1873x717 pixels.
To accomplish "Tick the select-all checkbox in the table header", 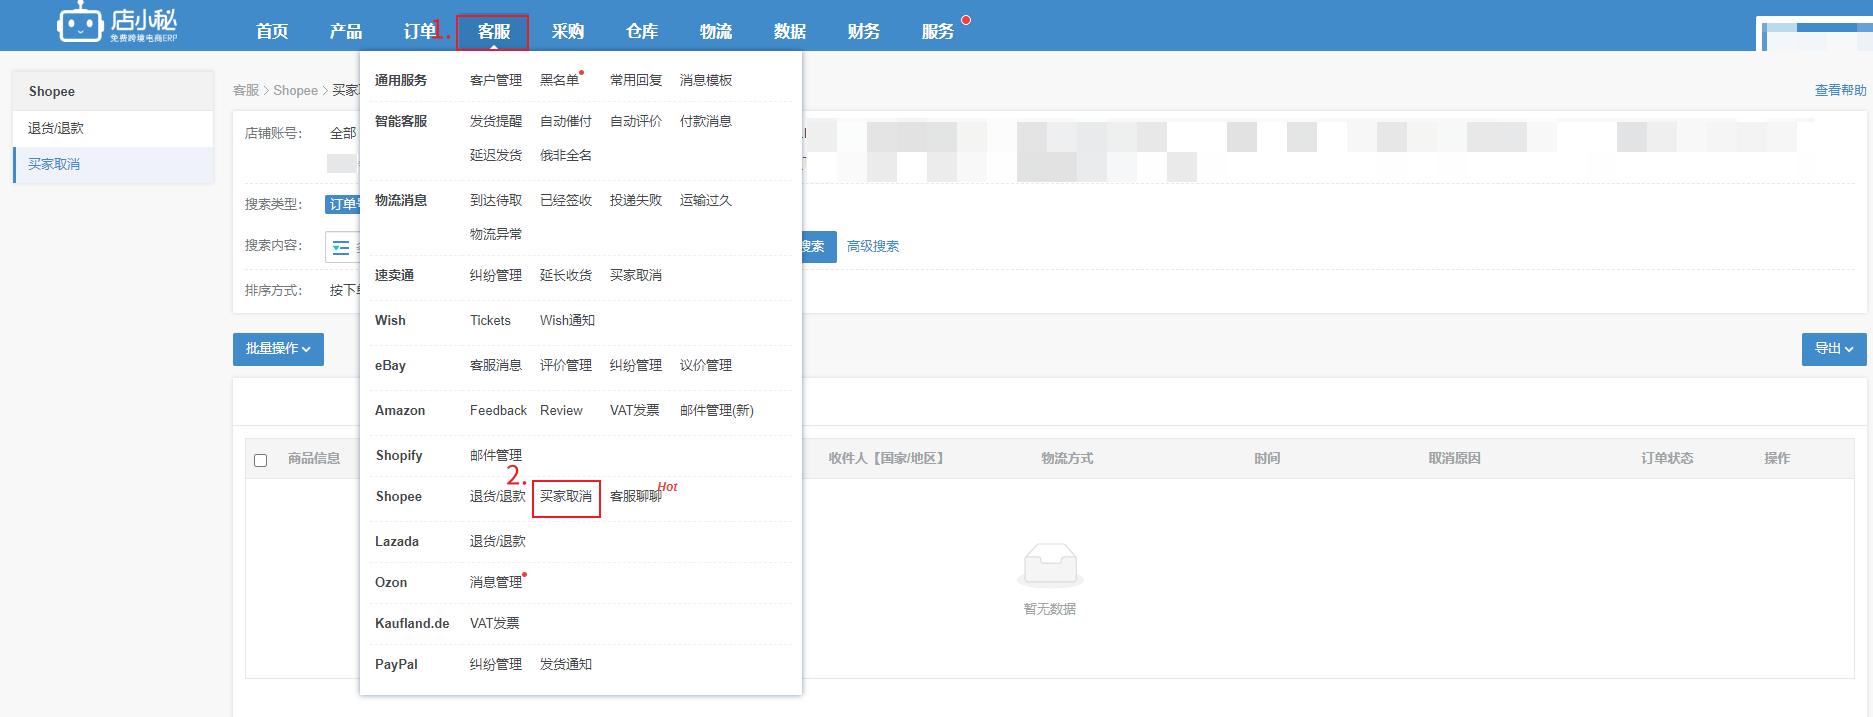I will pyautogui.click(x=261, y=460).
